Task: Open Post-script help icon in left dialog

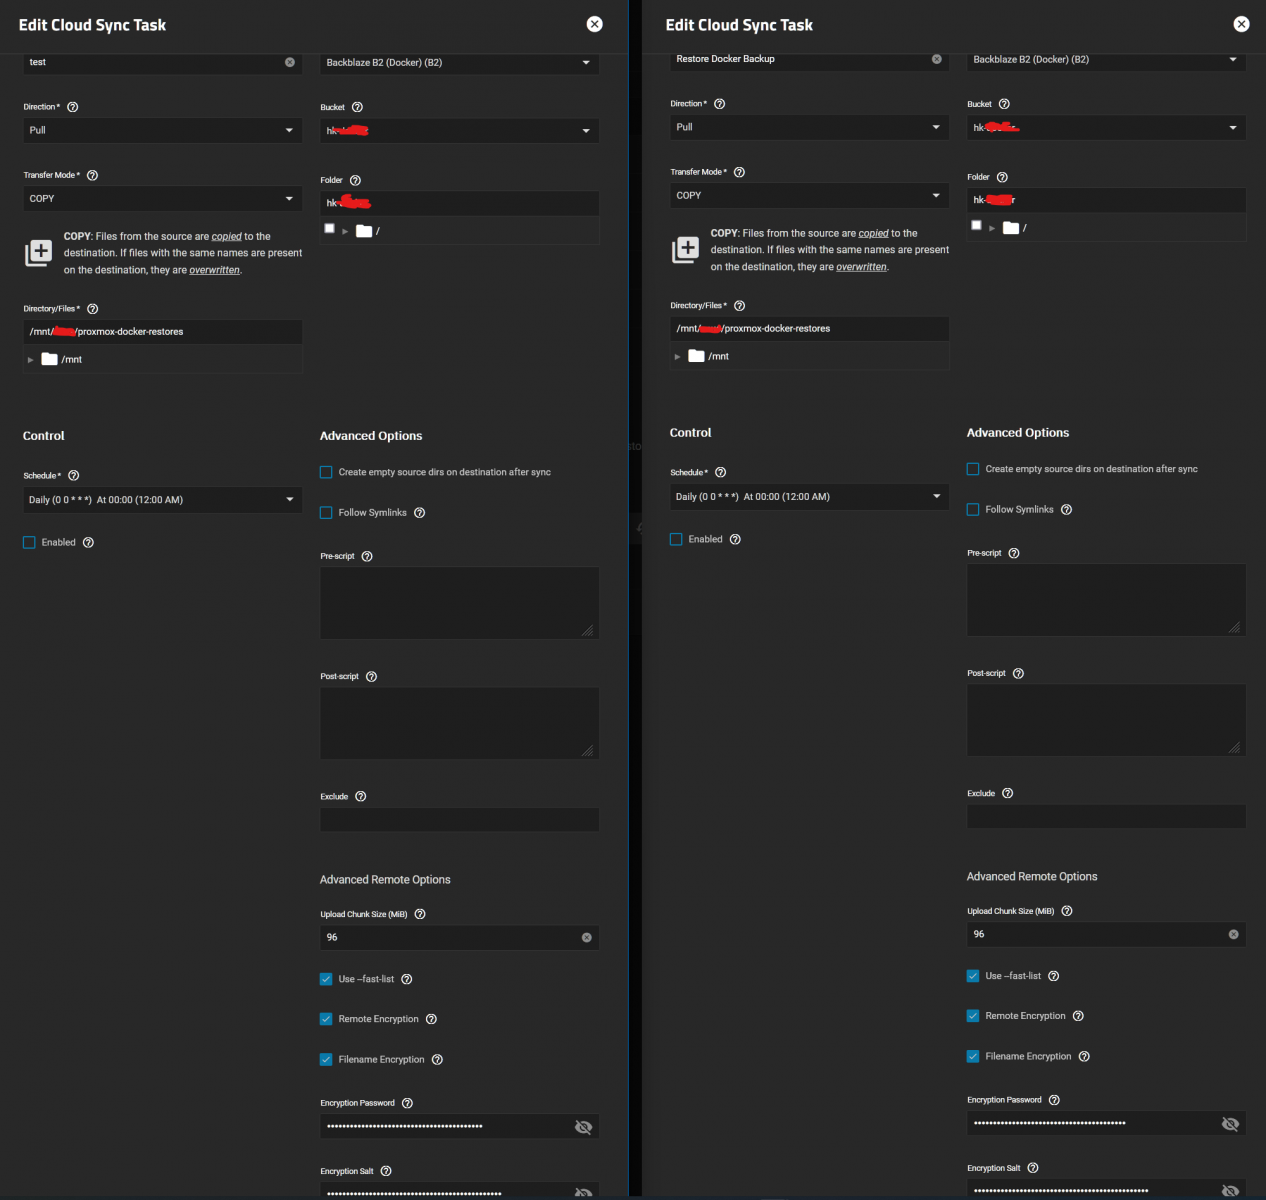Action: (371, 677)
